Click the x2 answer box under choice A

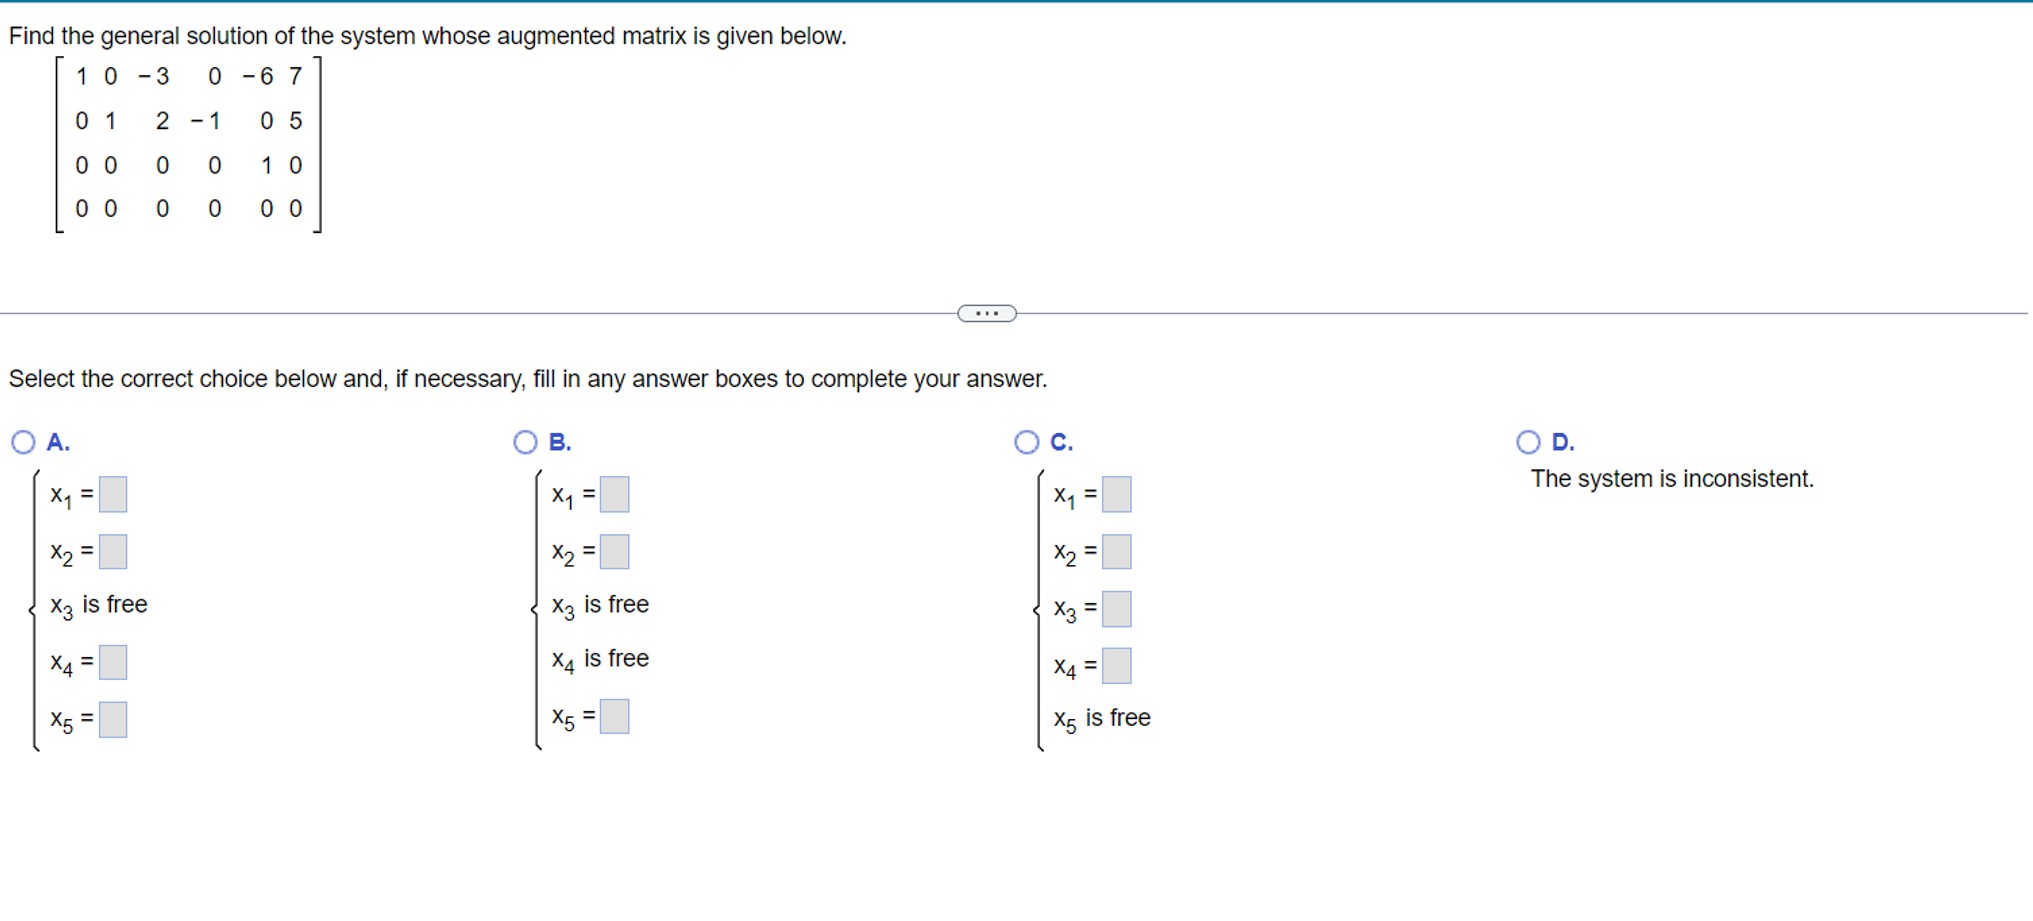tap(113, 549)
